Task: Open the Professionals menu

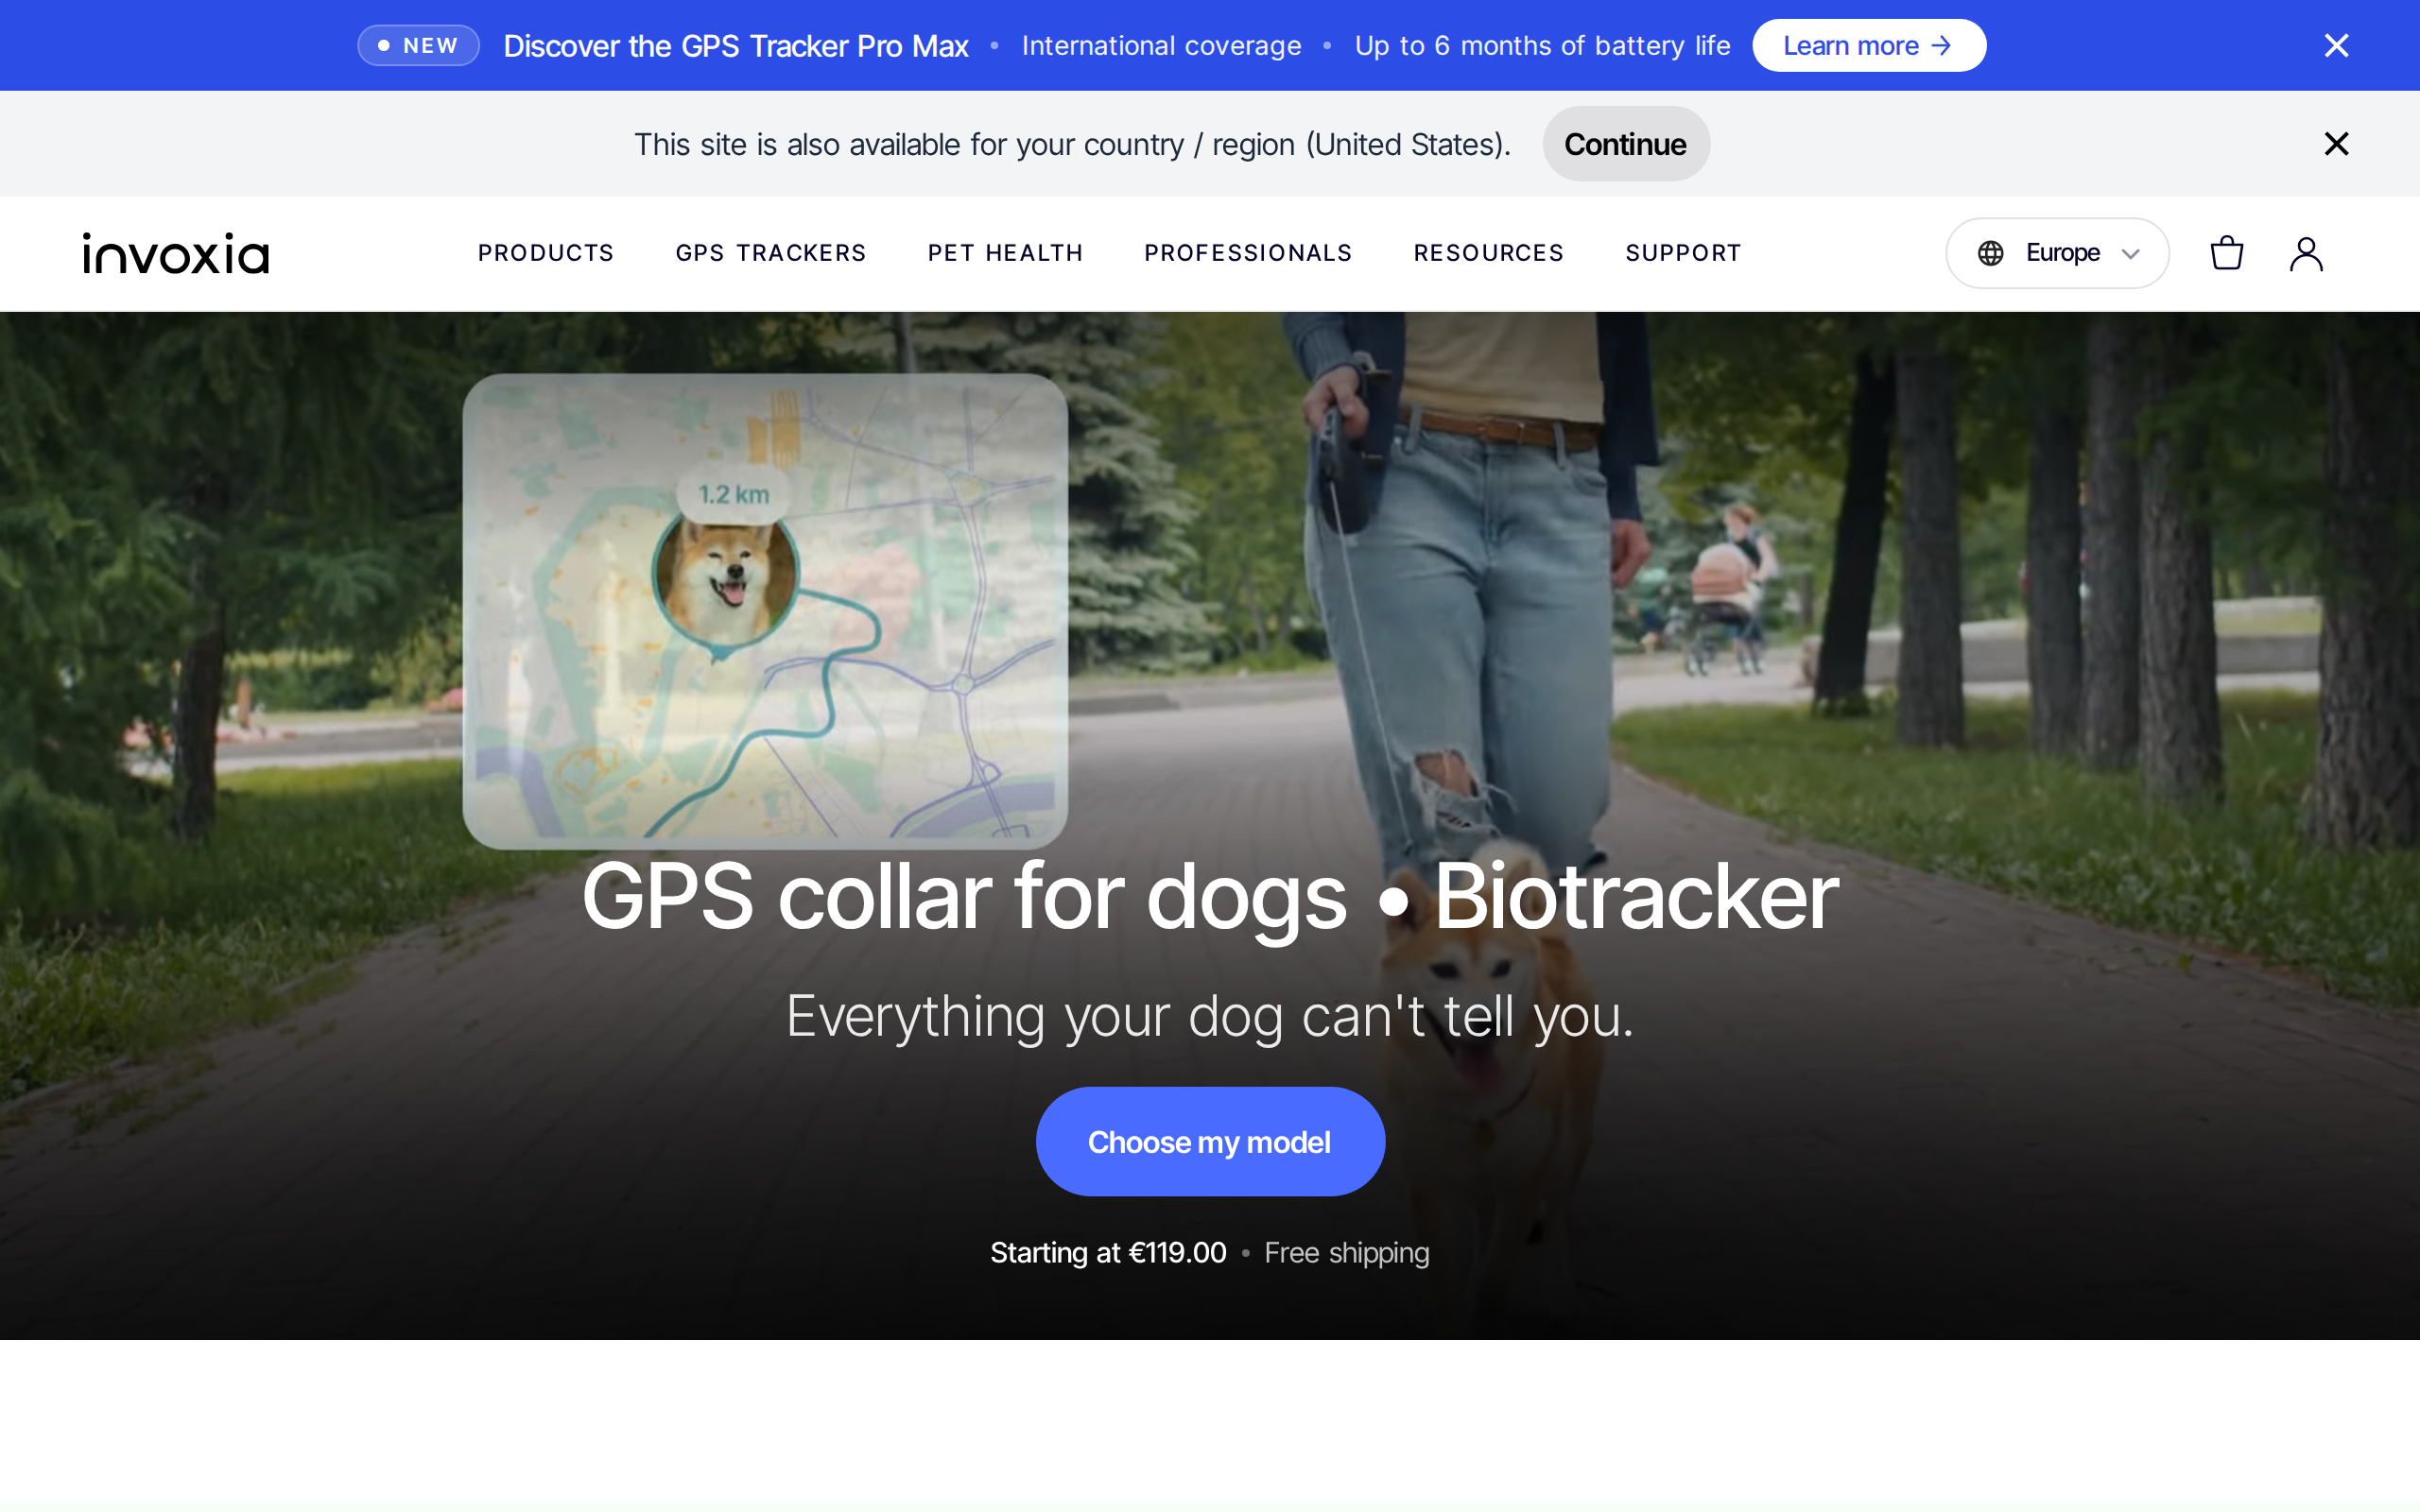Action: click(1248, 253)
